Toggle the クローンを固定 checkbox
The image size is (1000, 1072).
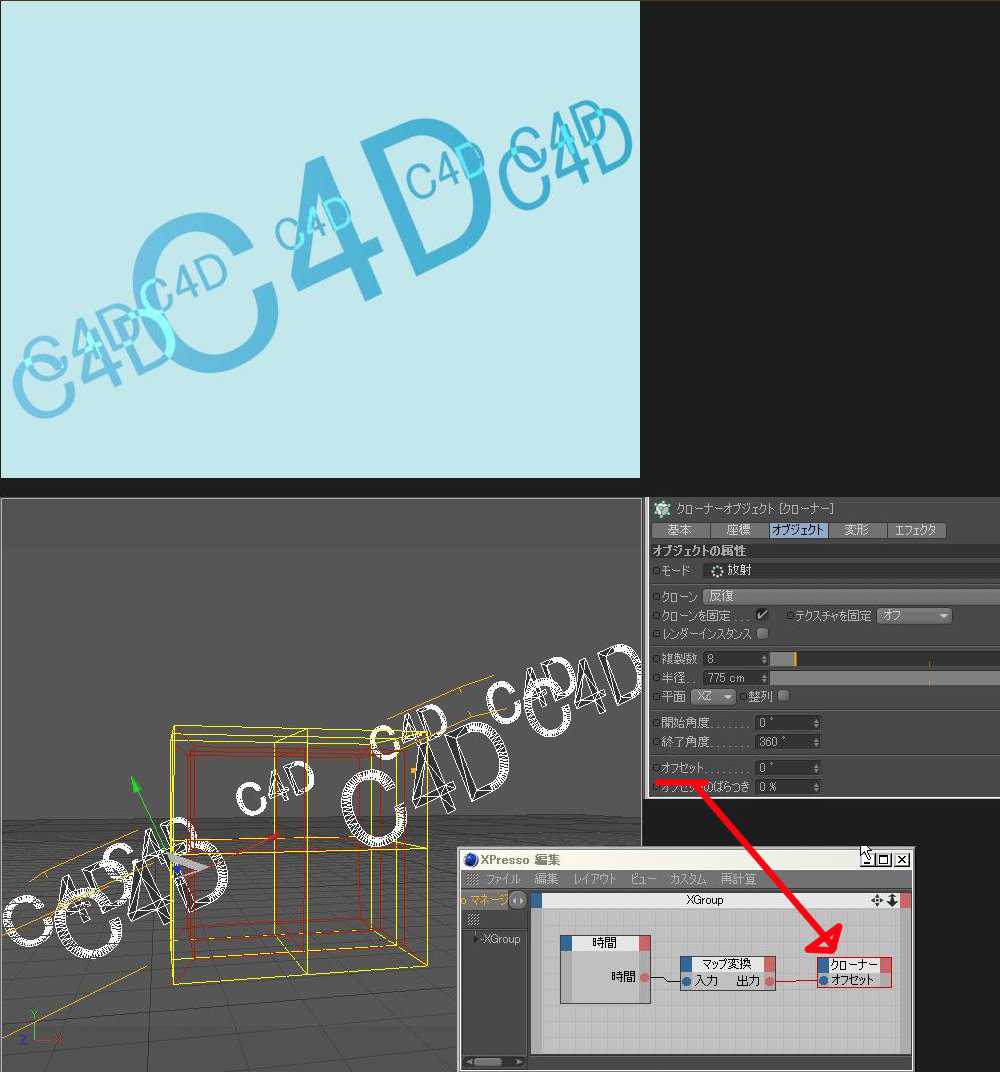point(762,615)
